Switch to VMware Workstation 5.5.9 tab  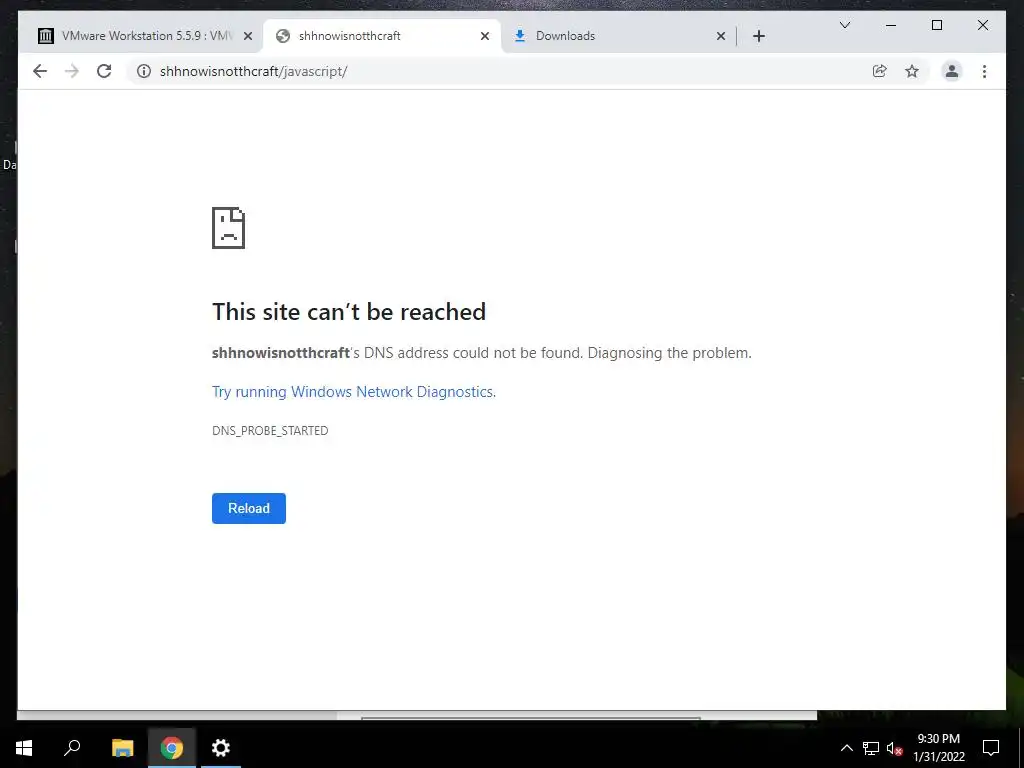coord(145,36)
